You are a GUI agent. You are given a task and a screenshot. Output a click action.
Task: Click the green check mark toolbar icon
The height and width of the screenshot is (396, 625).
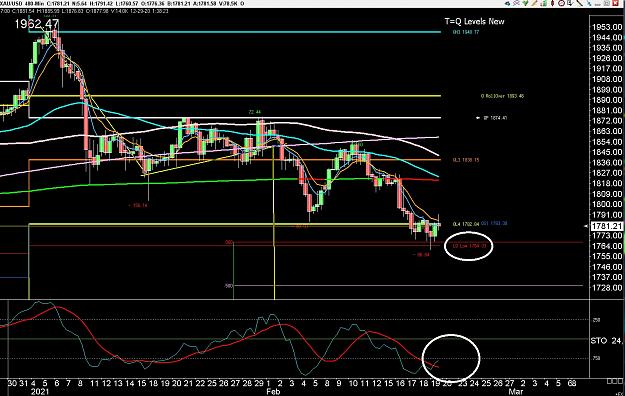click(x=525, y=3)
